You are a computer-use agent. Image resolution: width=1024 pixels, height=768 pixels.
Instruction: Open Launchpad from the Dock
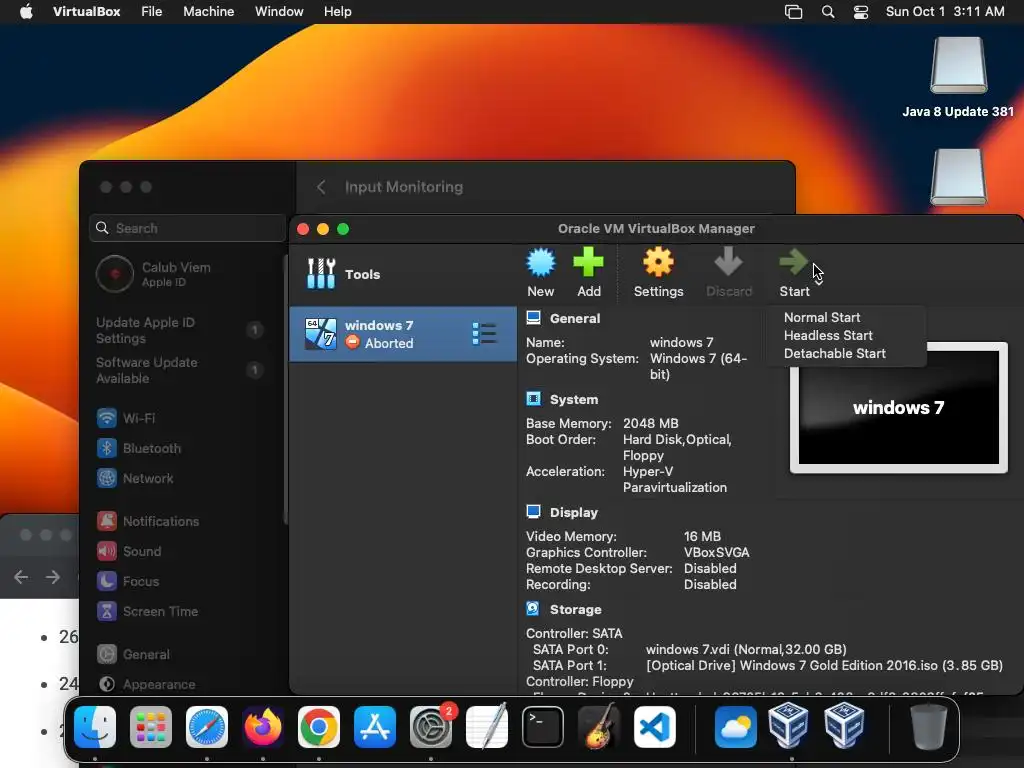pyautogui.click(x=151, y=727)
